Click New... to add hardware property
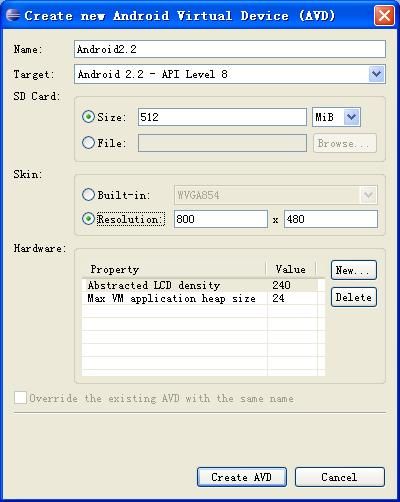The height and width of the screenshot is (502, 400). [x=354, y=270]
